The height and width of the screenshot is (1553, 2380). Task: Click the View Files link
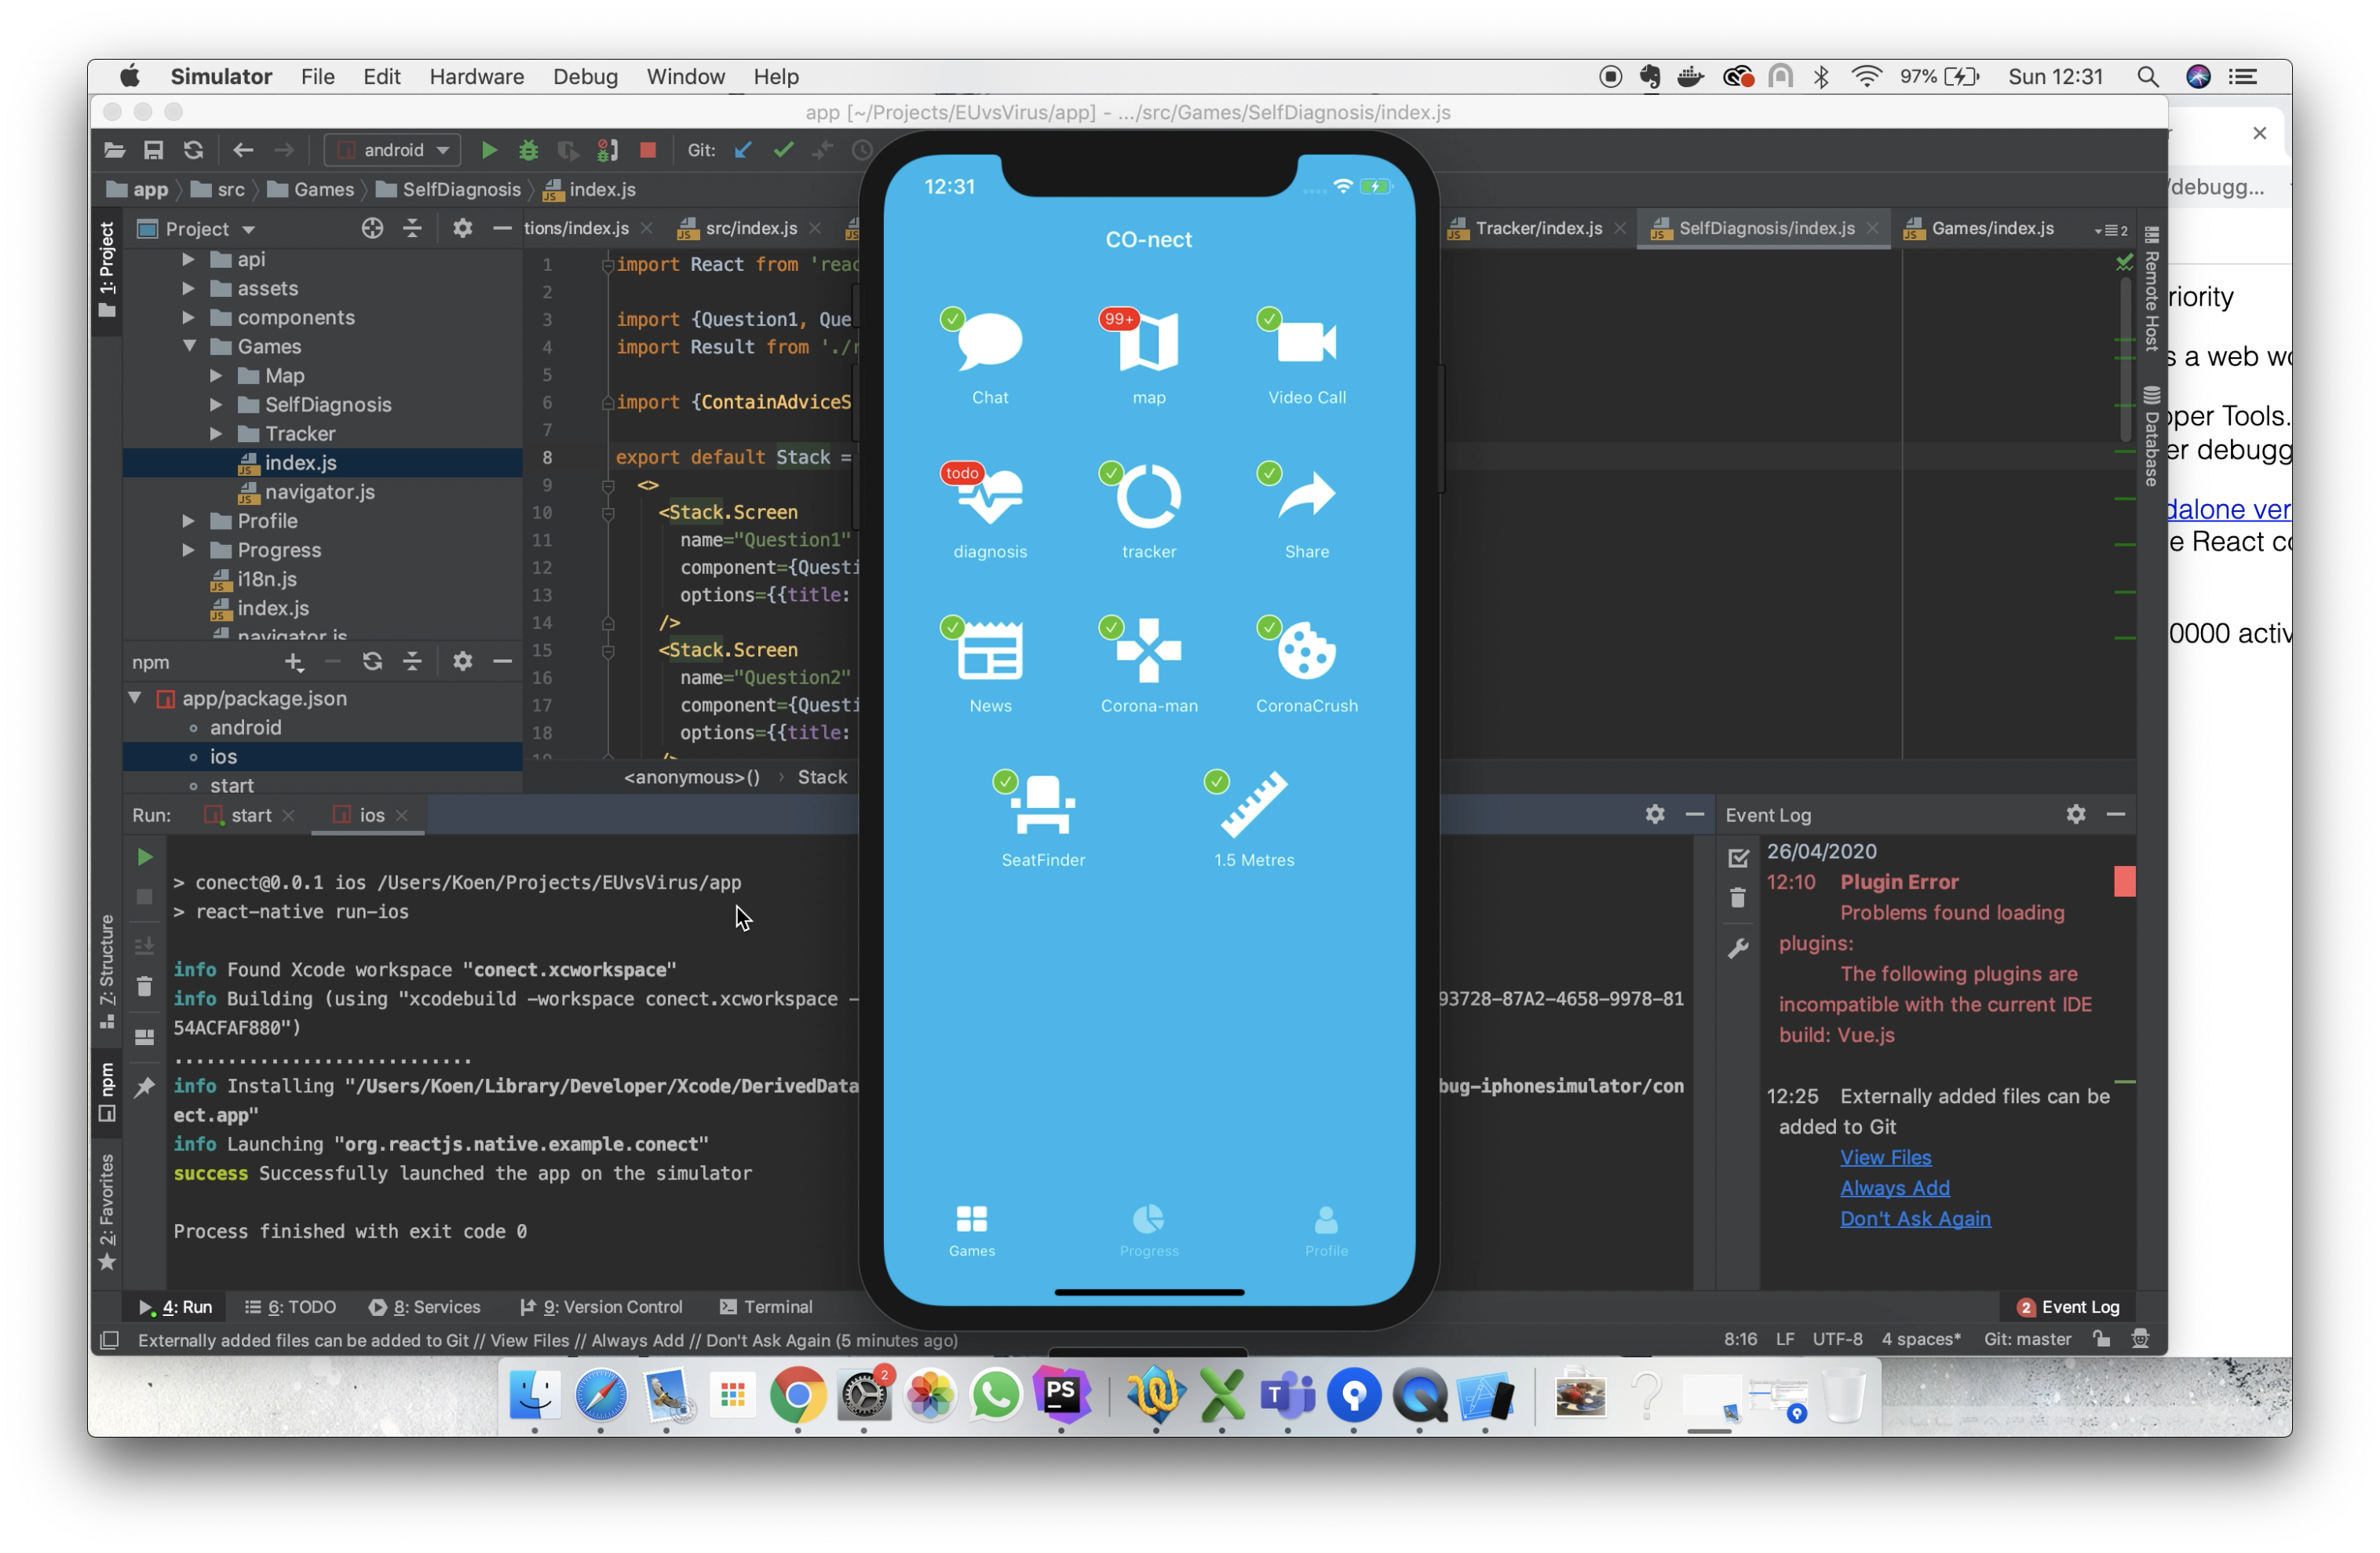coord(1885,1157)
